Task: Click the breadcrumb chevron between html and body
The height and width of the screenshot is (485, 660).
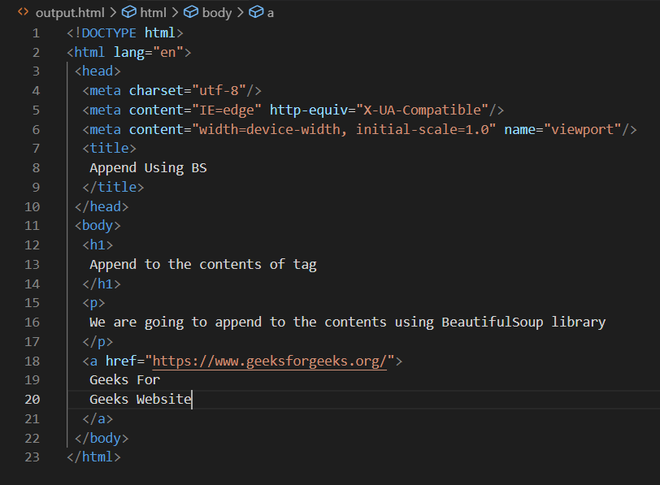Action: tap(175, 12)
